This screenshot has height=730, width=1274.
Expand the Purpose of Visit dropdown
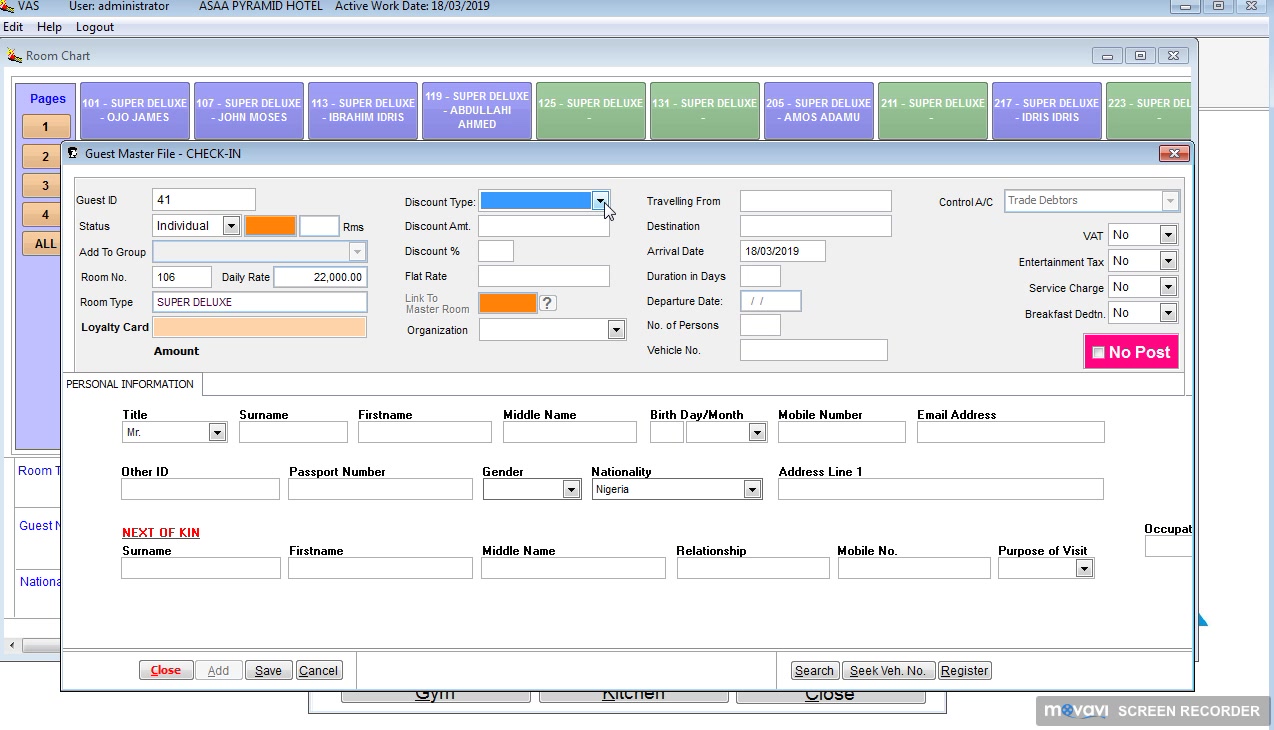point(1084,569)
